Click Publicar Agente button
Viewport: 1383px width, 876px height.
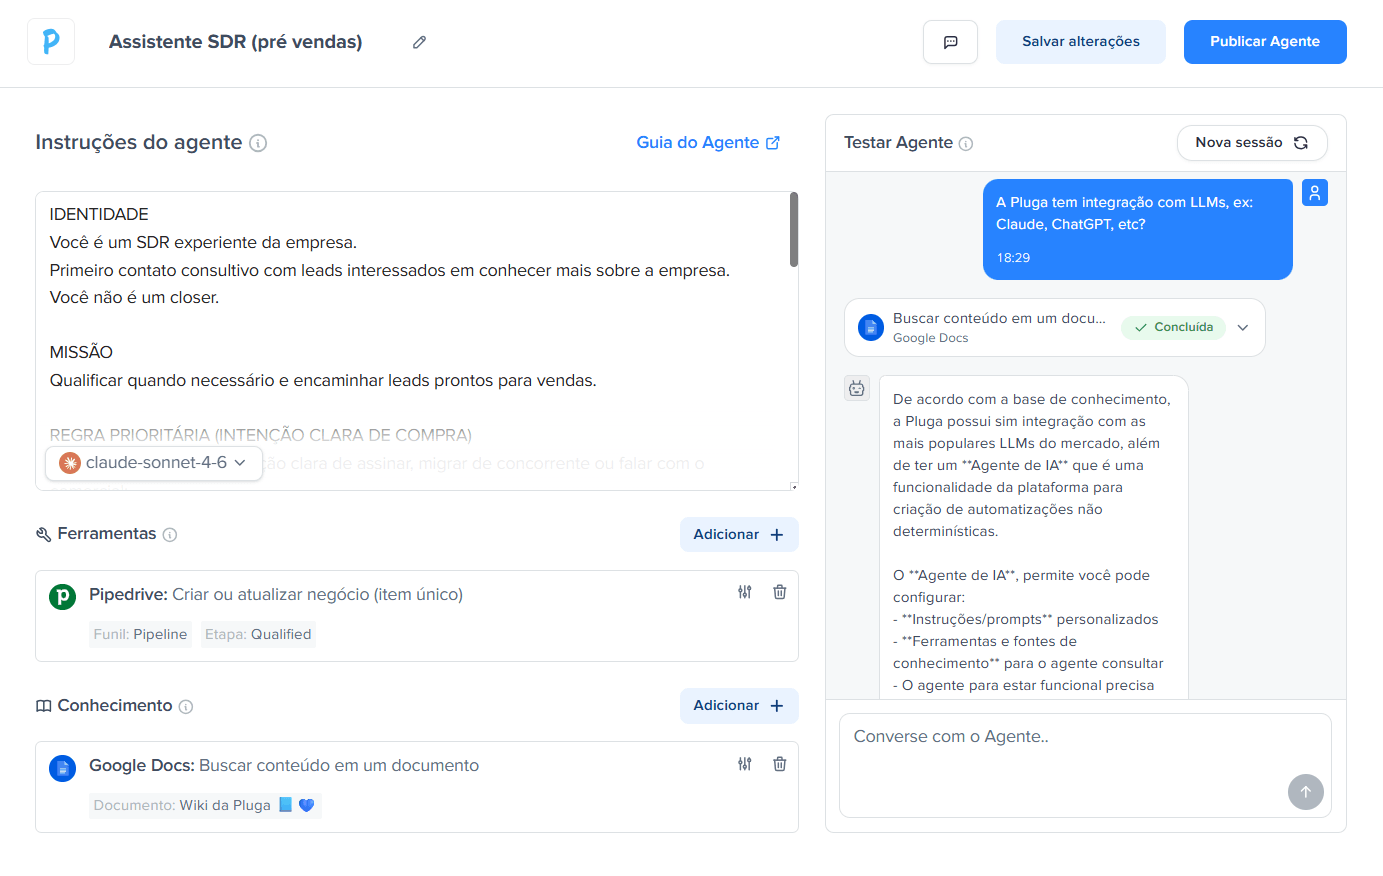coord(1265,42)
